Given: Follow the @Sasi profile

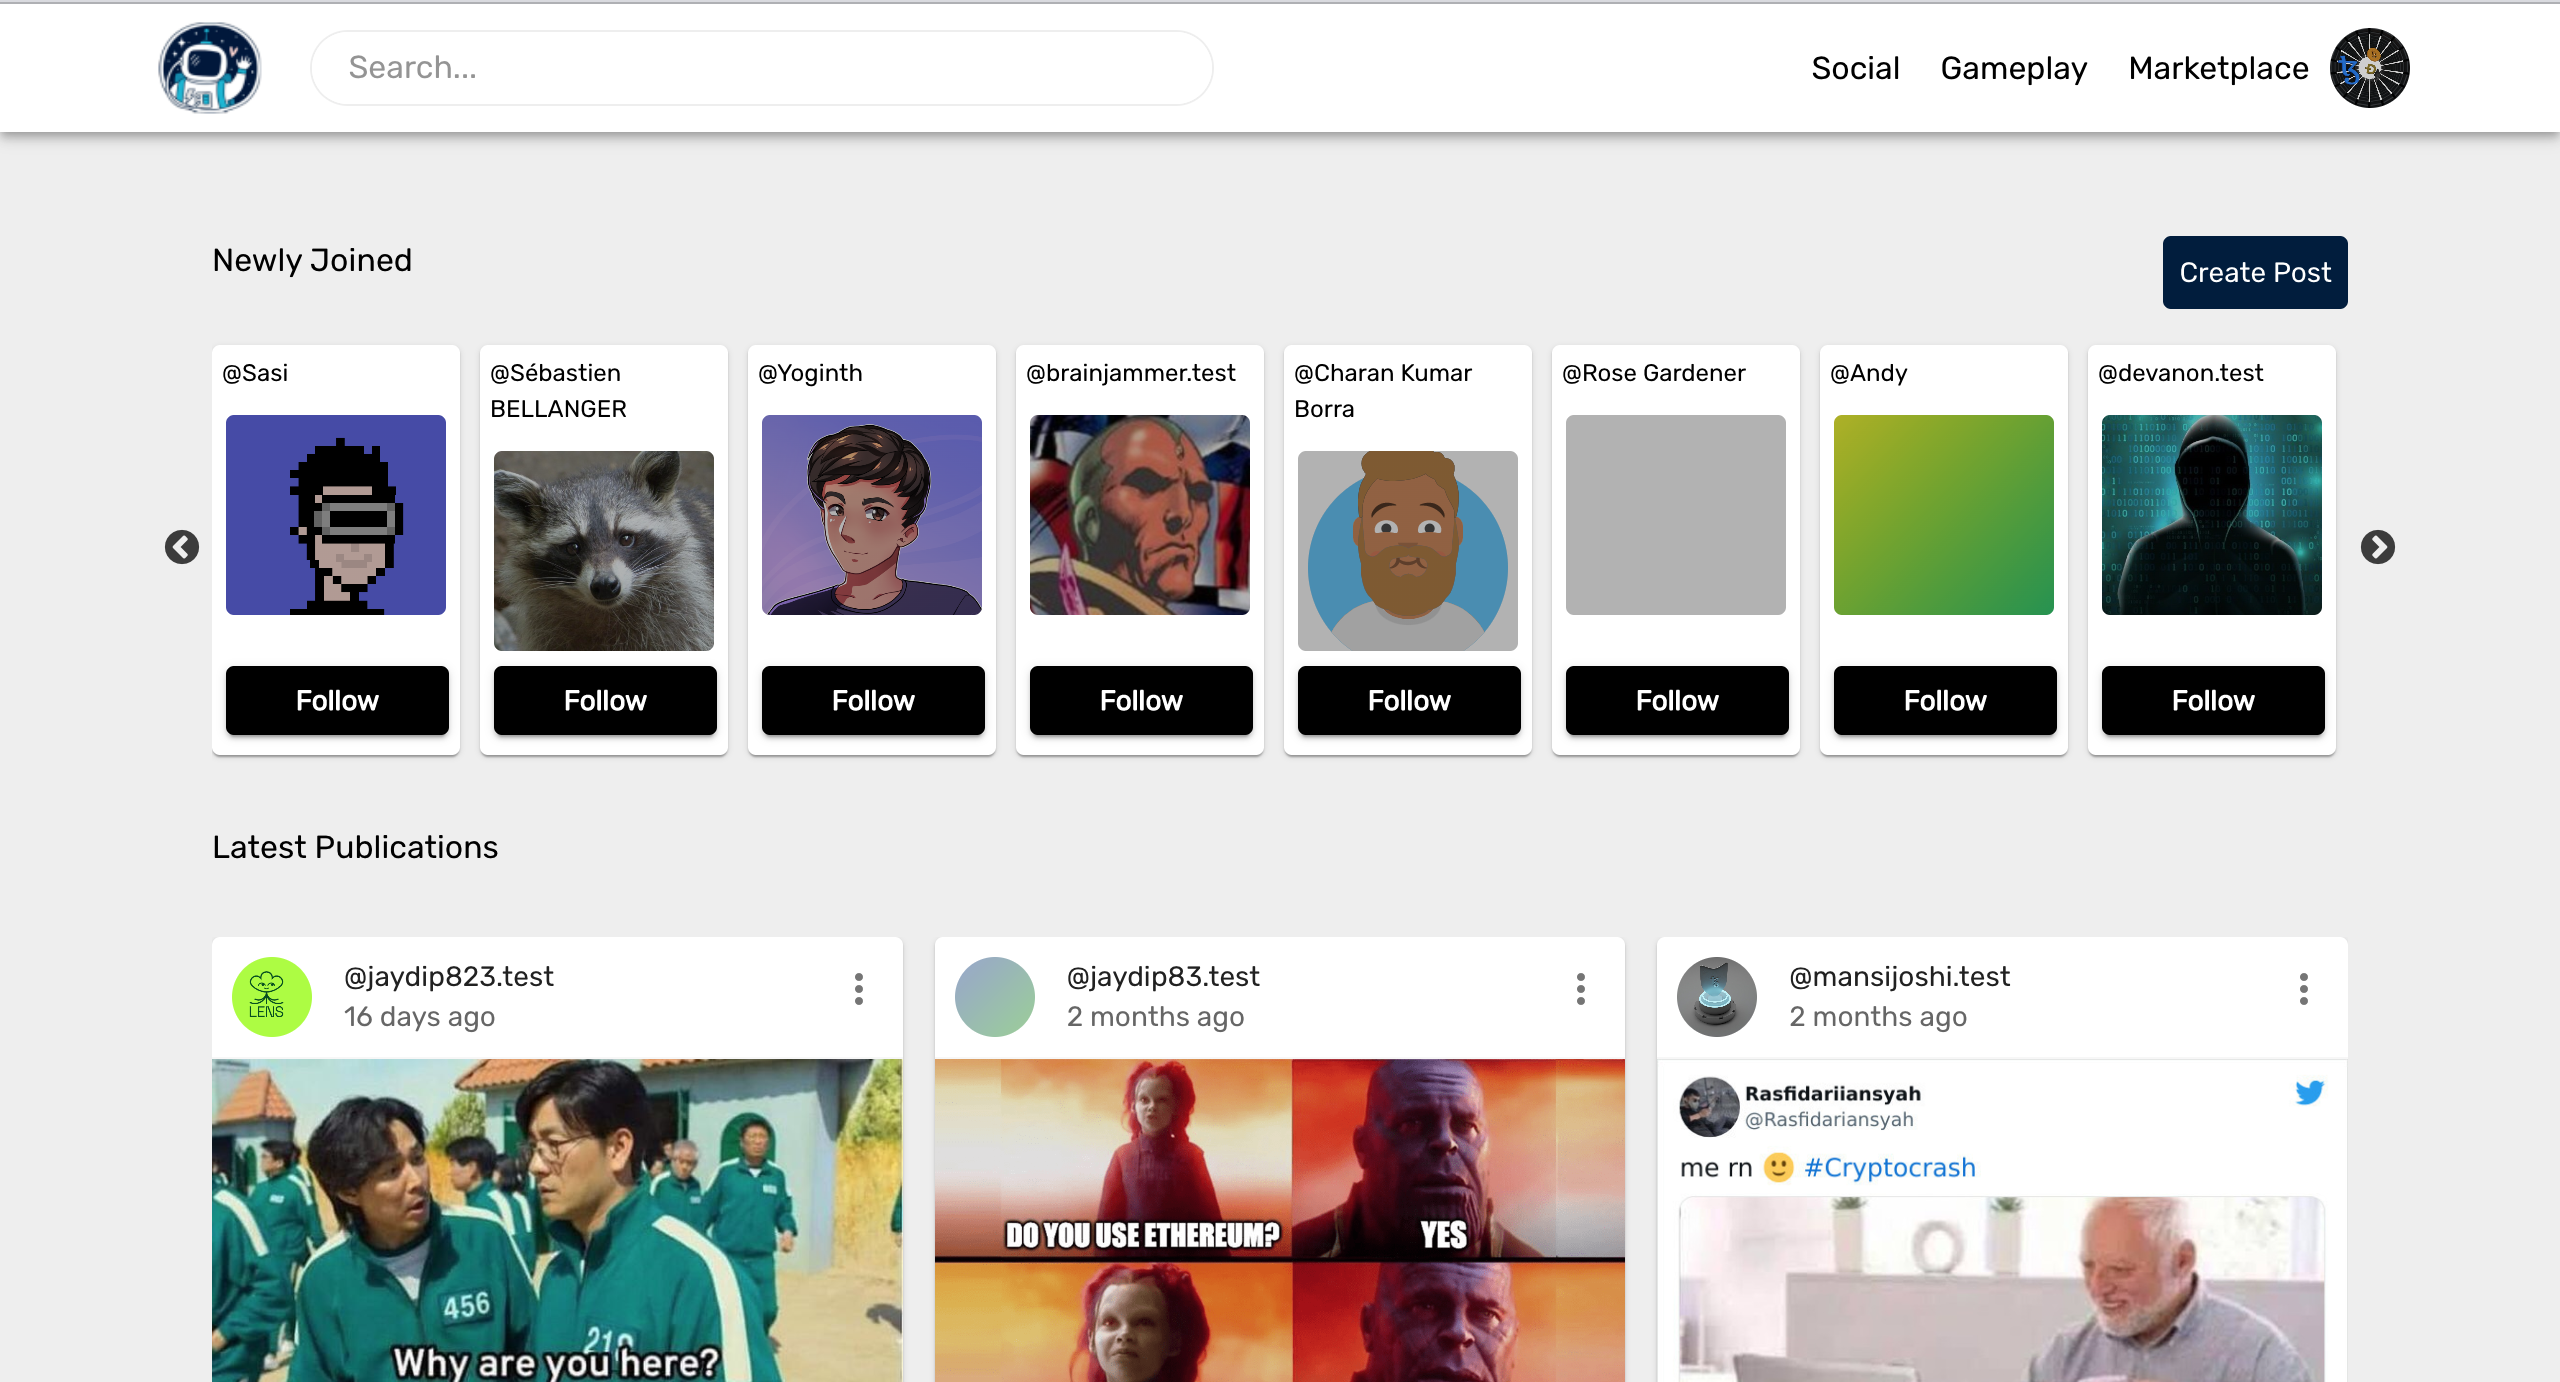Looking at the screenshot, I should pos(337,700).
